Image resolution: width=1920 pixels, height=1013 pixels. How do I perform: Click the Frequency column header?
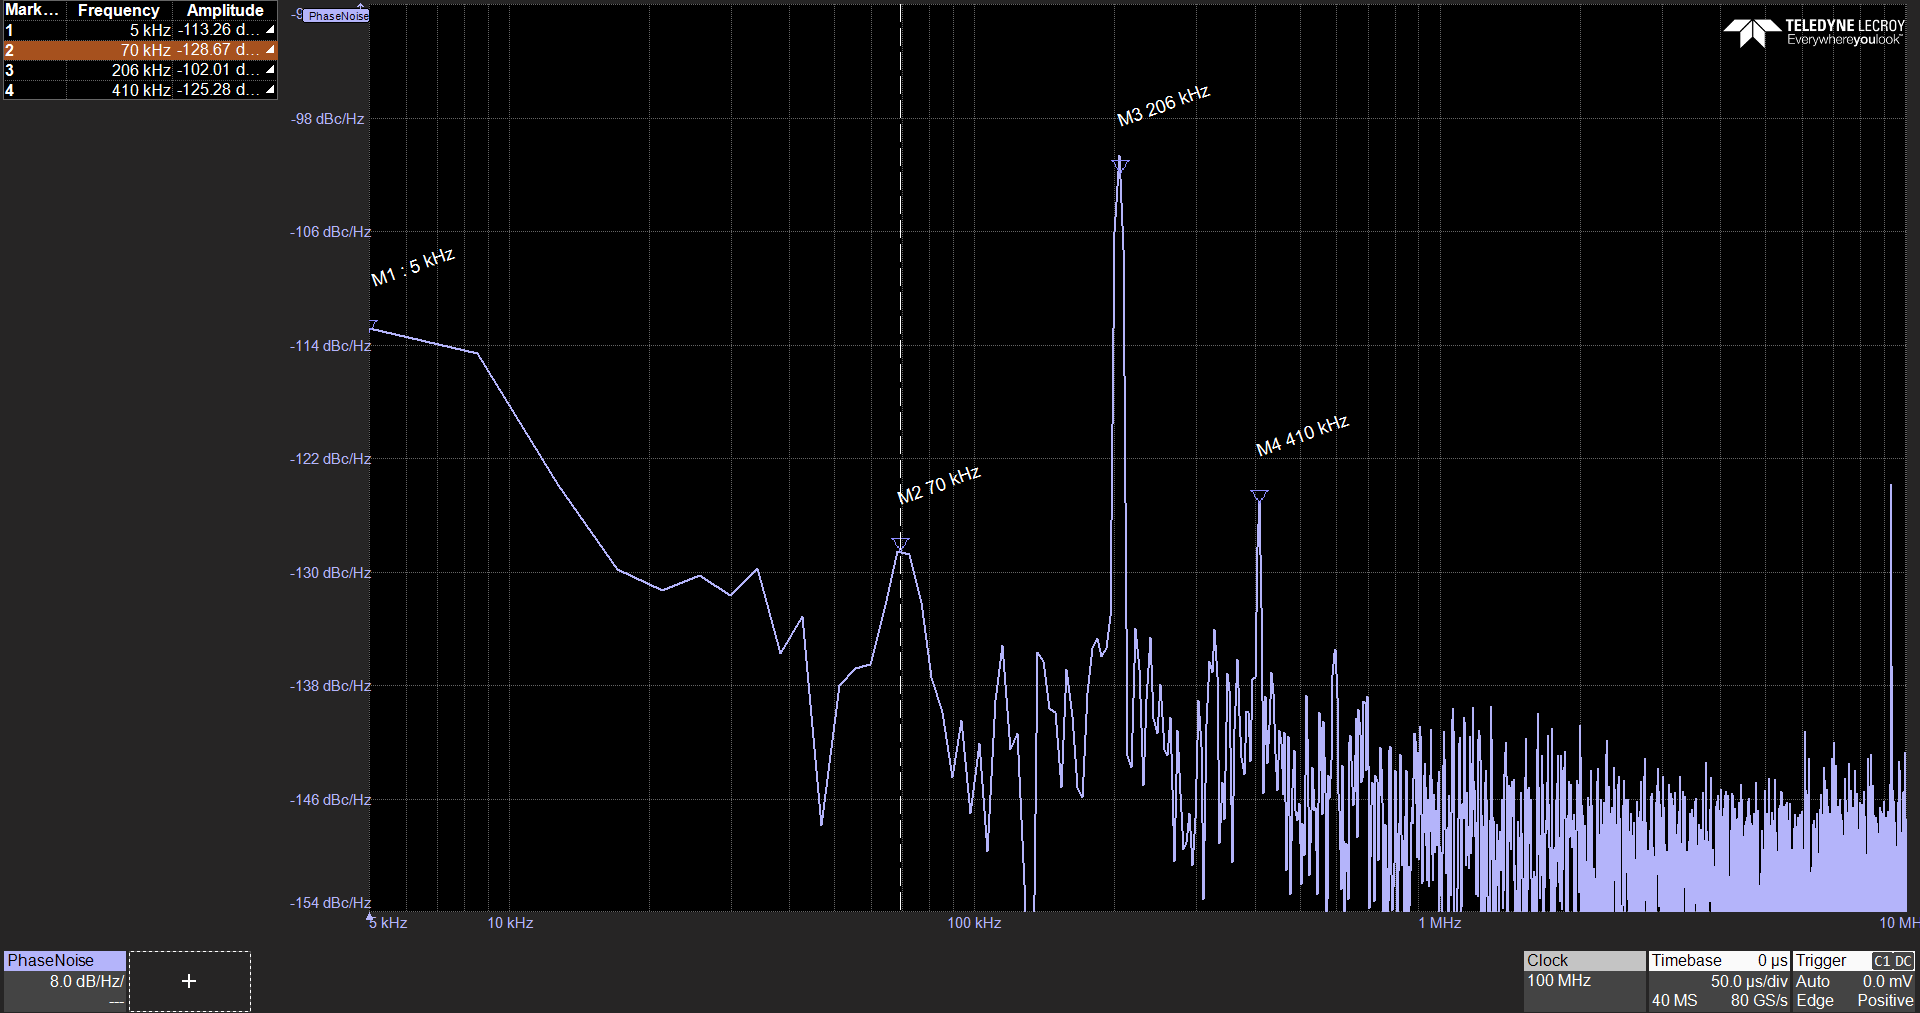118,10
